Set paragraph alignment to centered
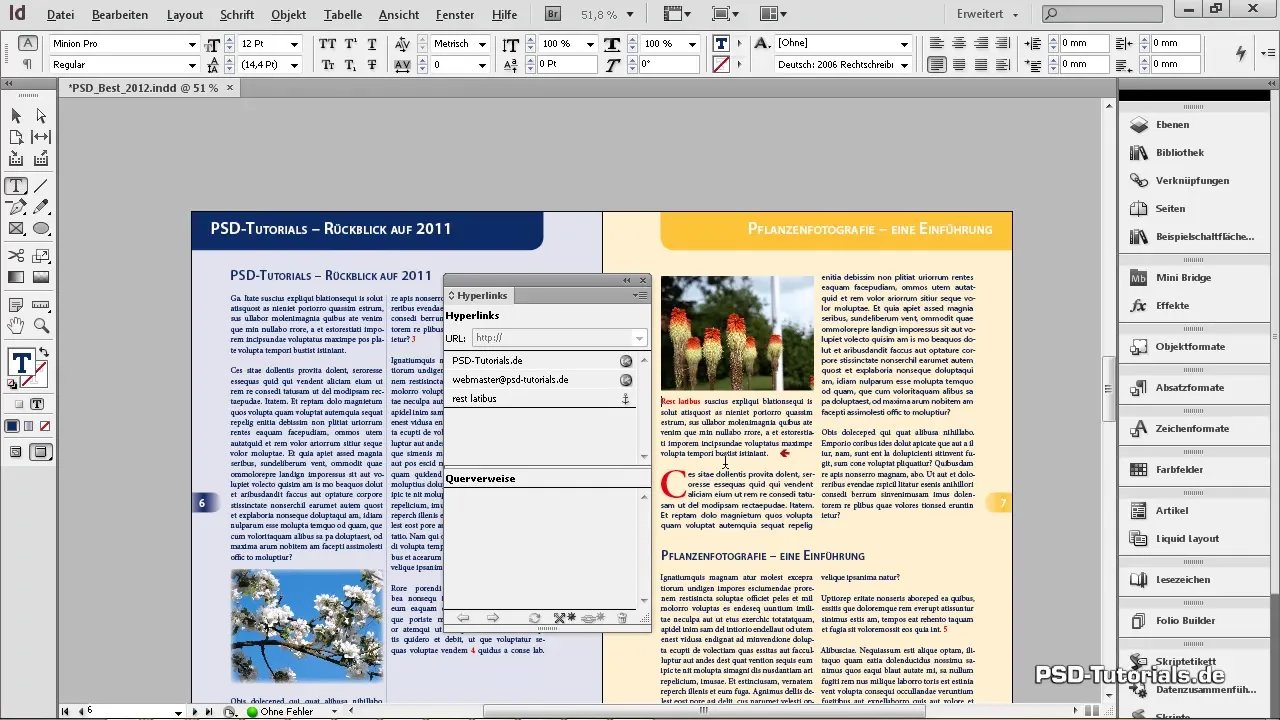 click(959, 45)
